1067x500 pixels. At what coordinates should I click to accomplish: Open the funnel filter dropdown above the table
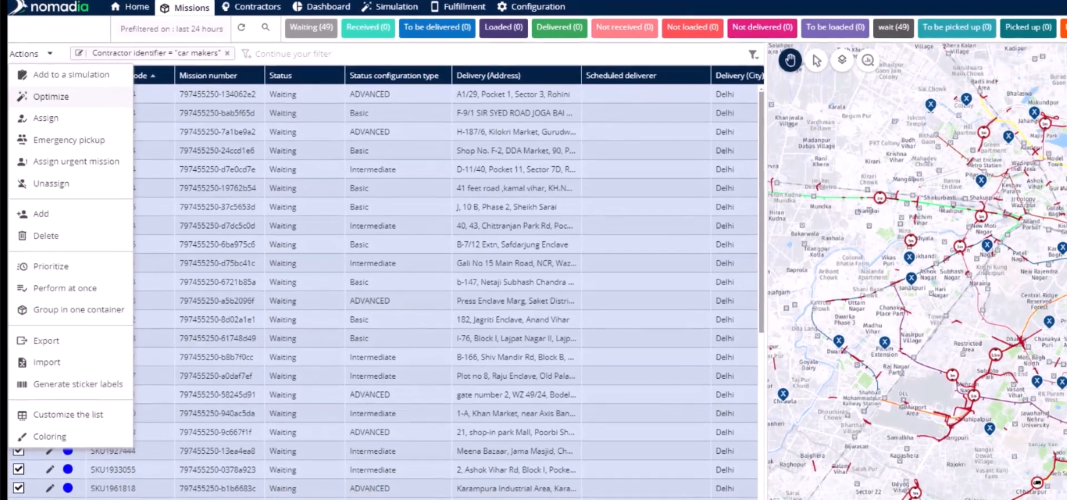753,54
